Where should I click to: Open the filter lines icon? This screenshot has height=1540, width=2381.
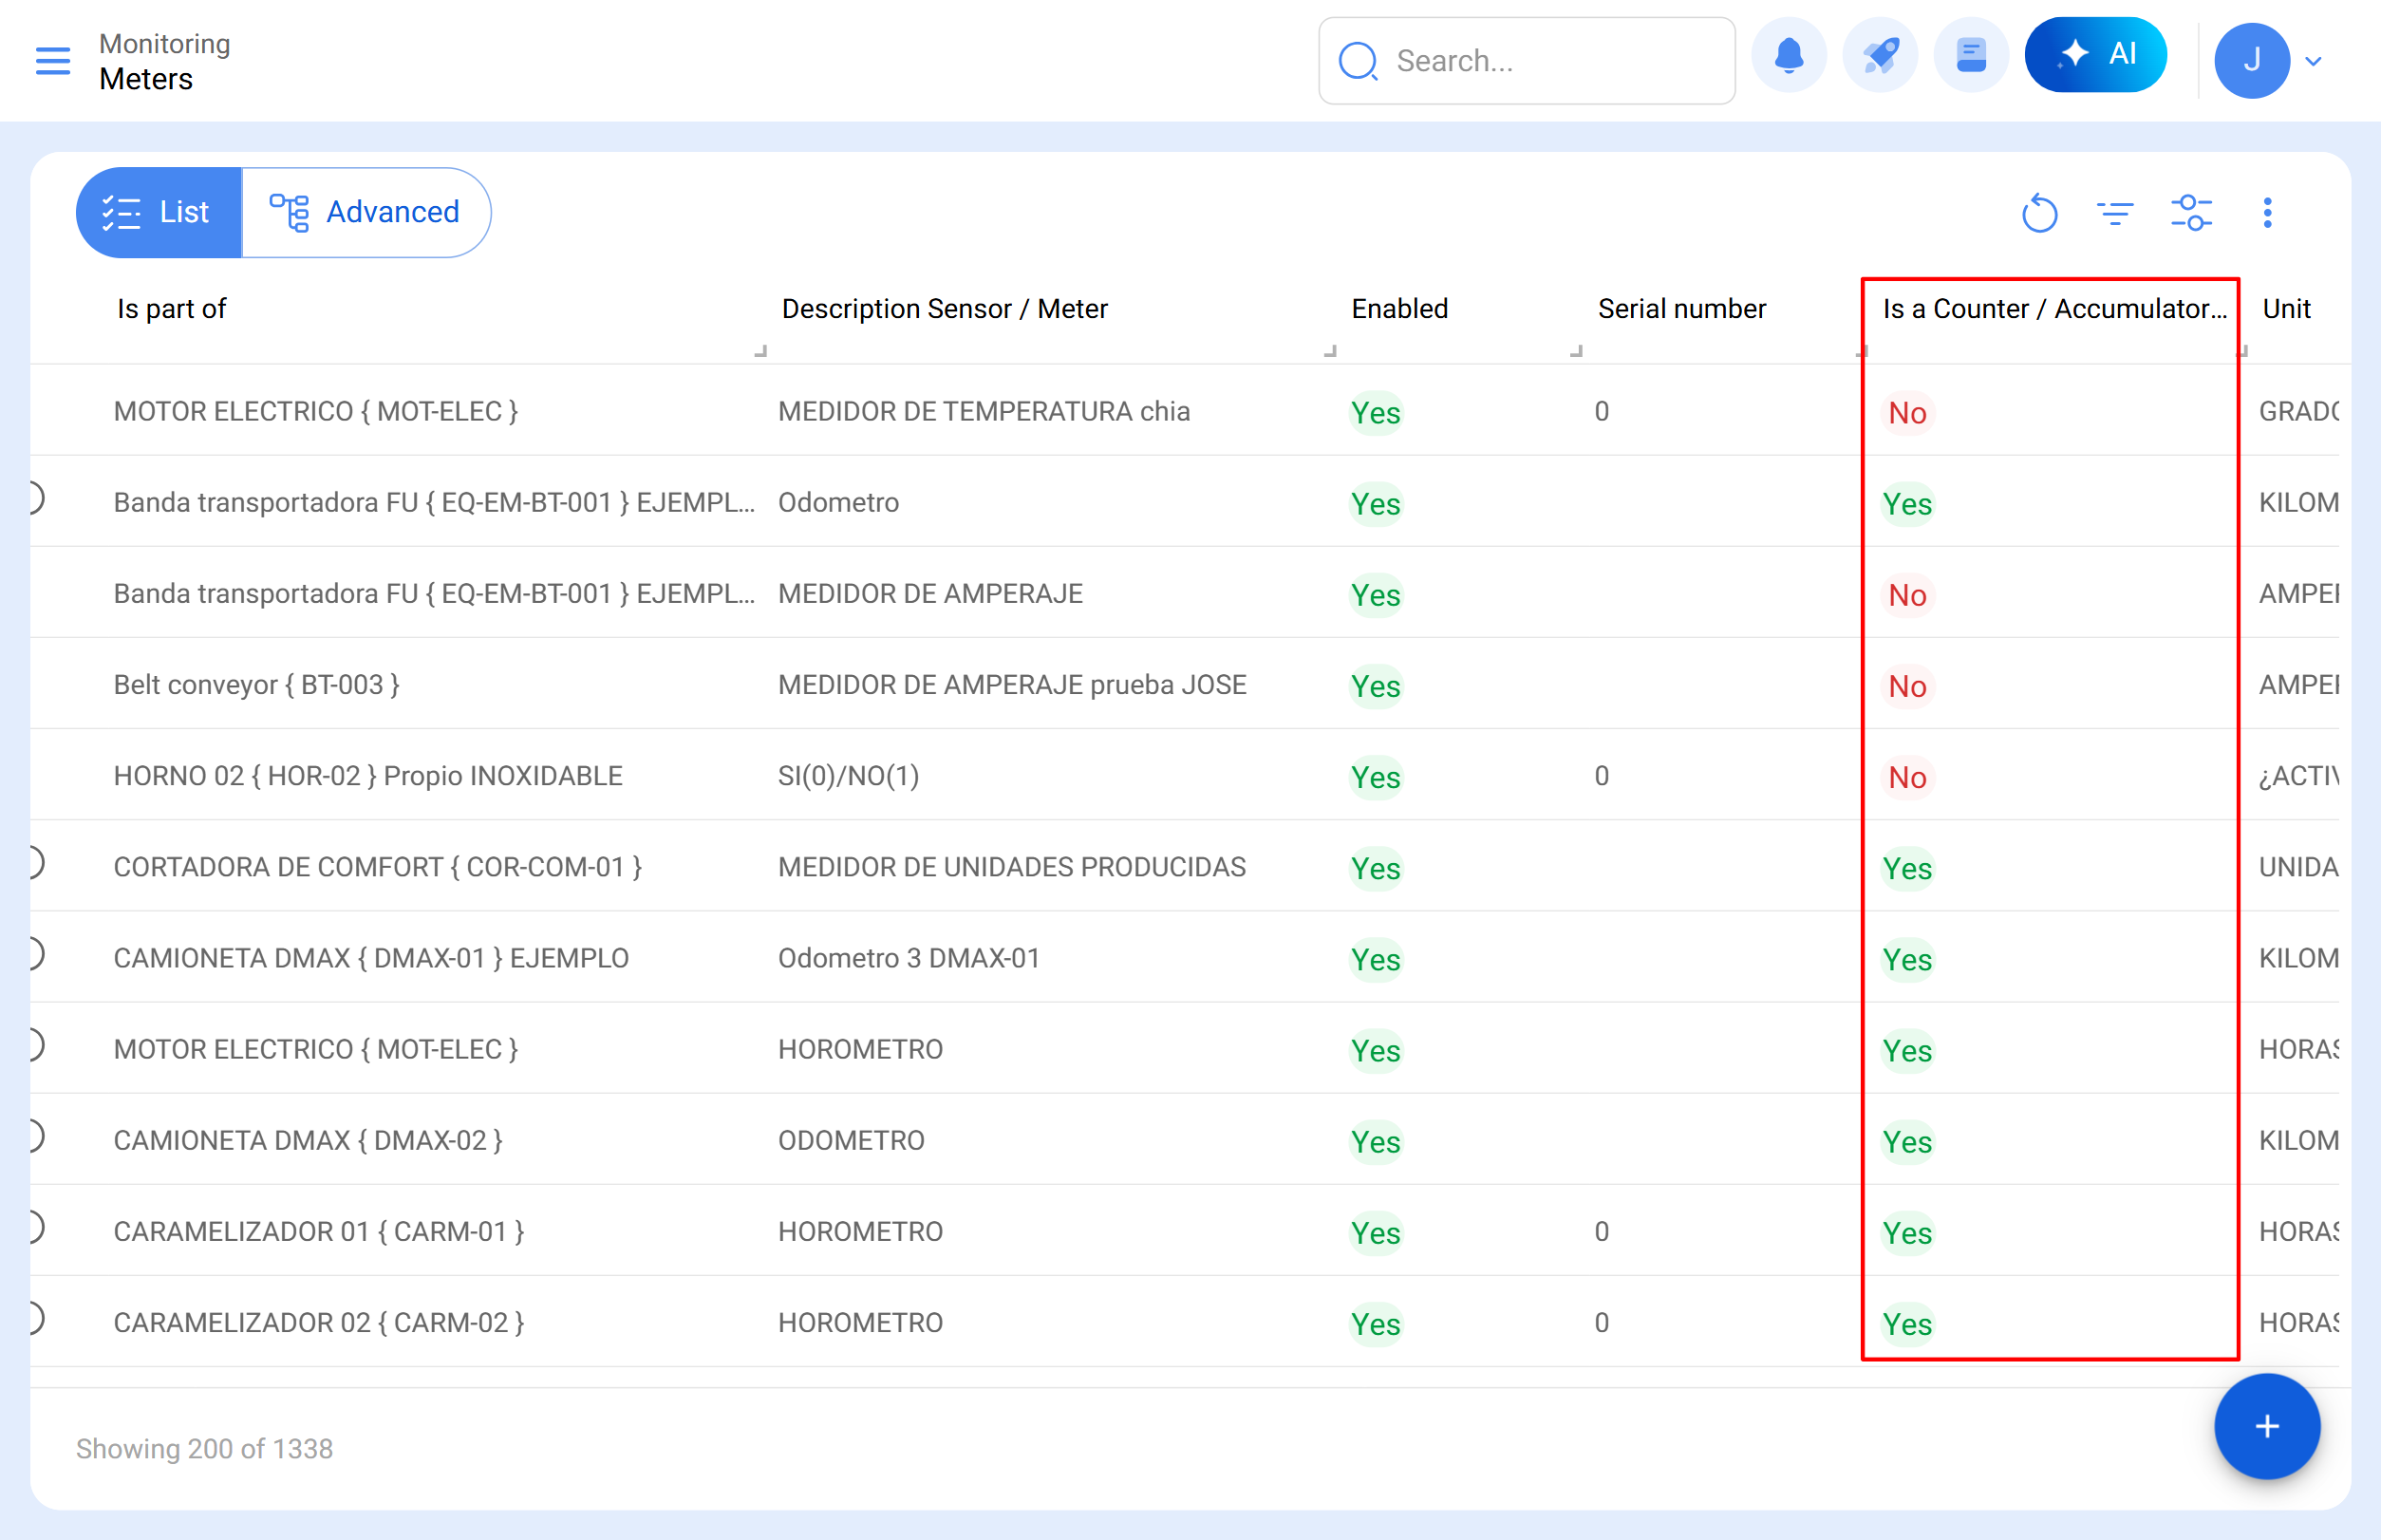(x=2114, y=213)
